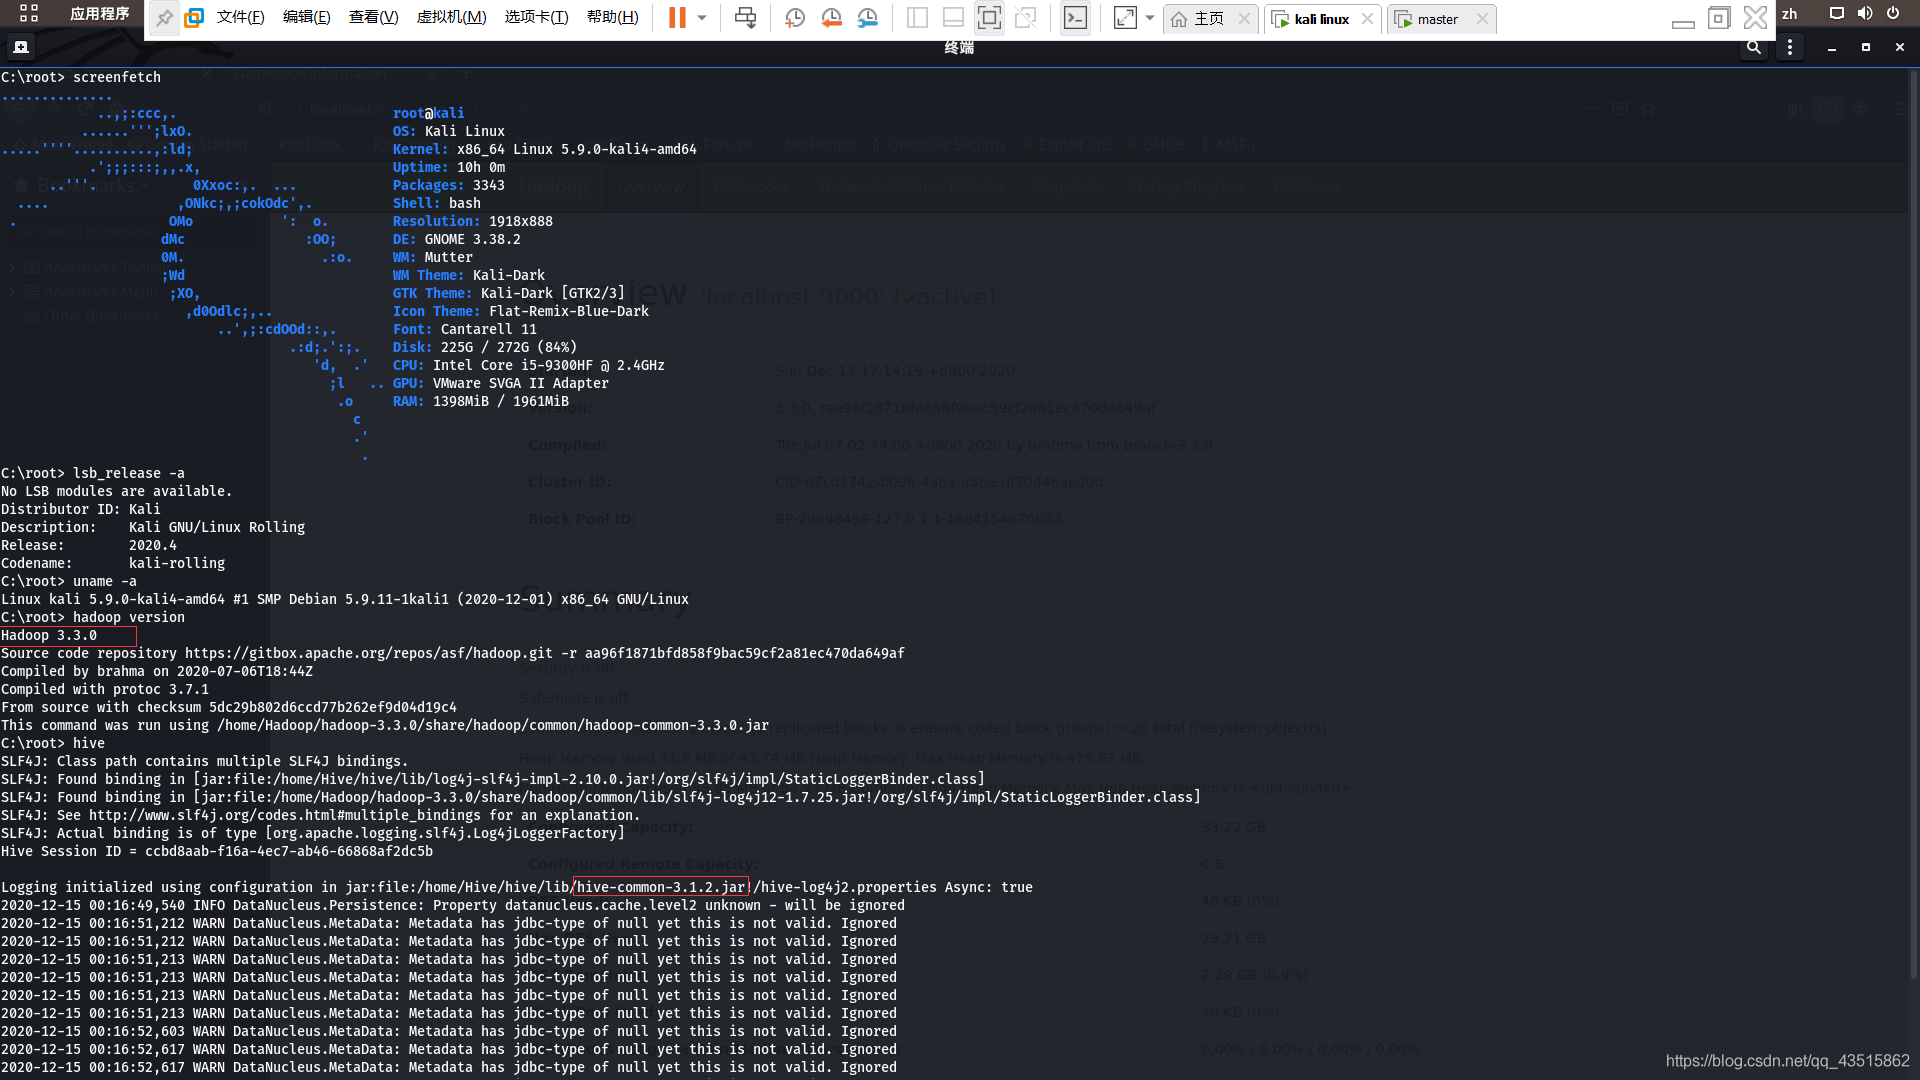The height and width of the screenshot is (1080, 1920).
Task: Click the new terminal tab icon
Action: pyautogui.click(x=20, y=47)
